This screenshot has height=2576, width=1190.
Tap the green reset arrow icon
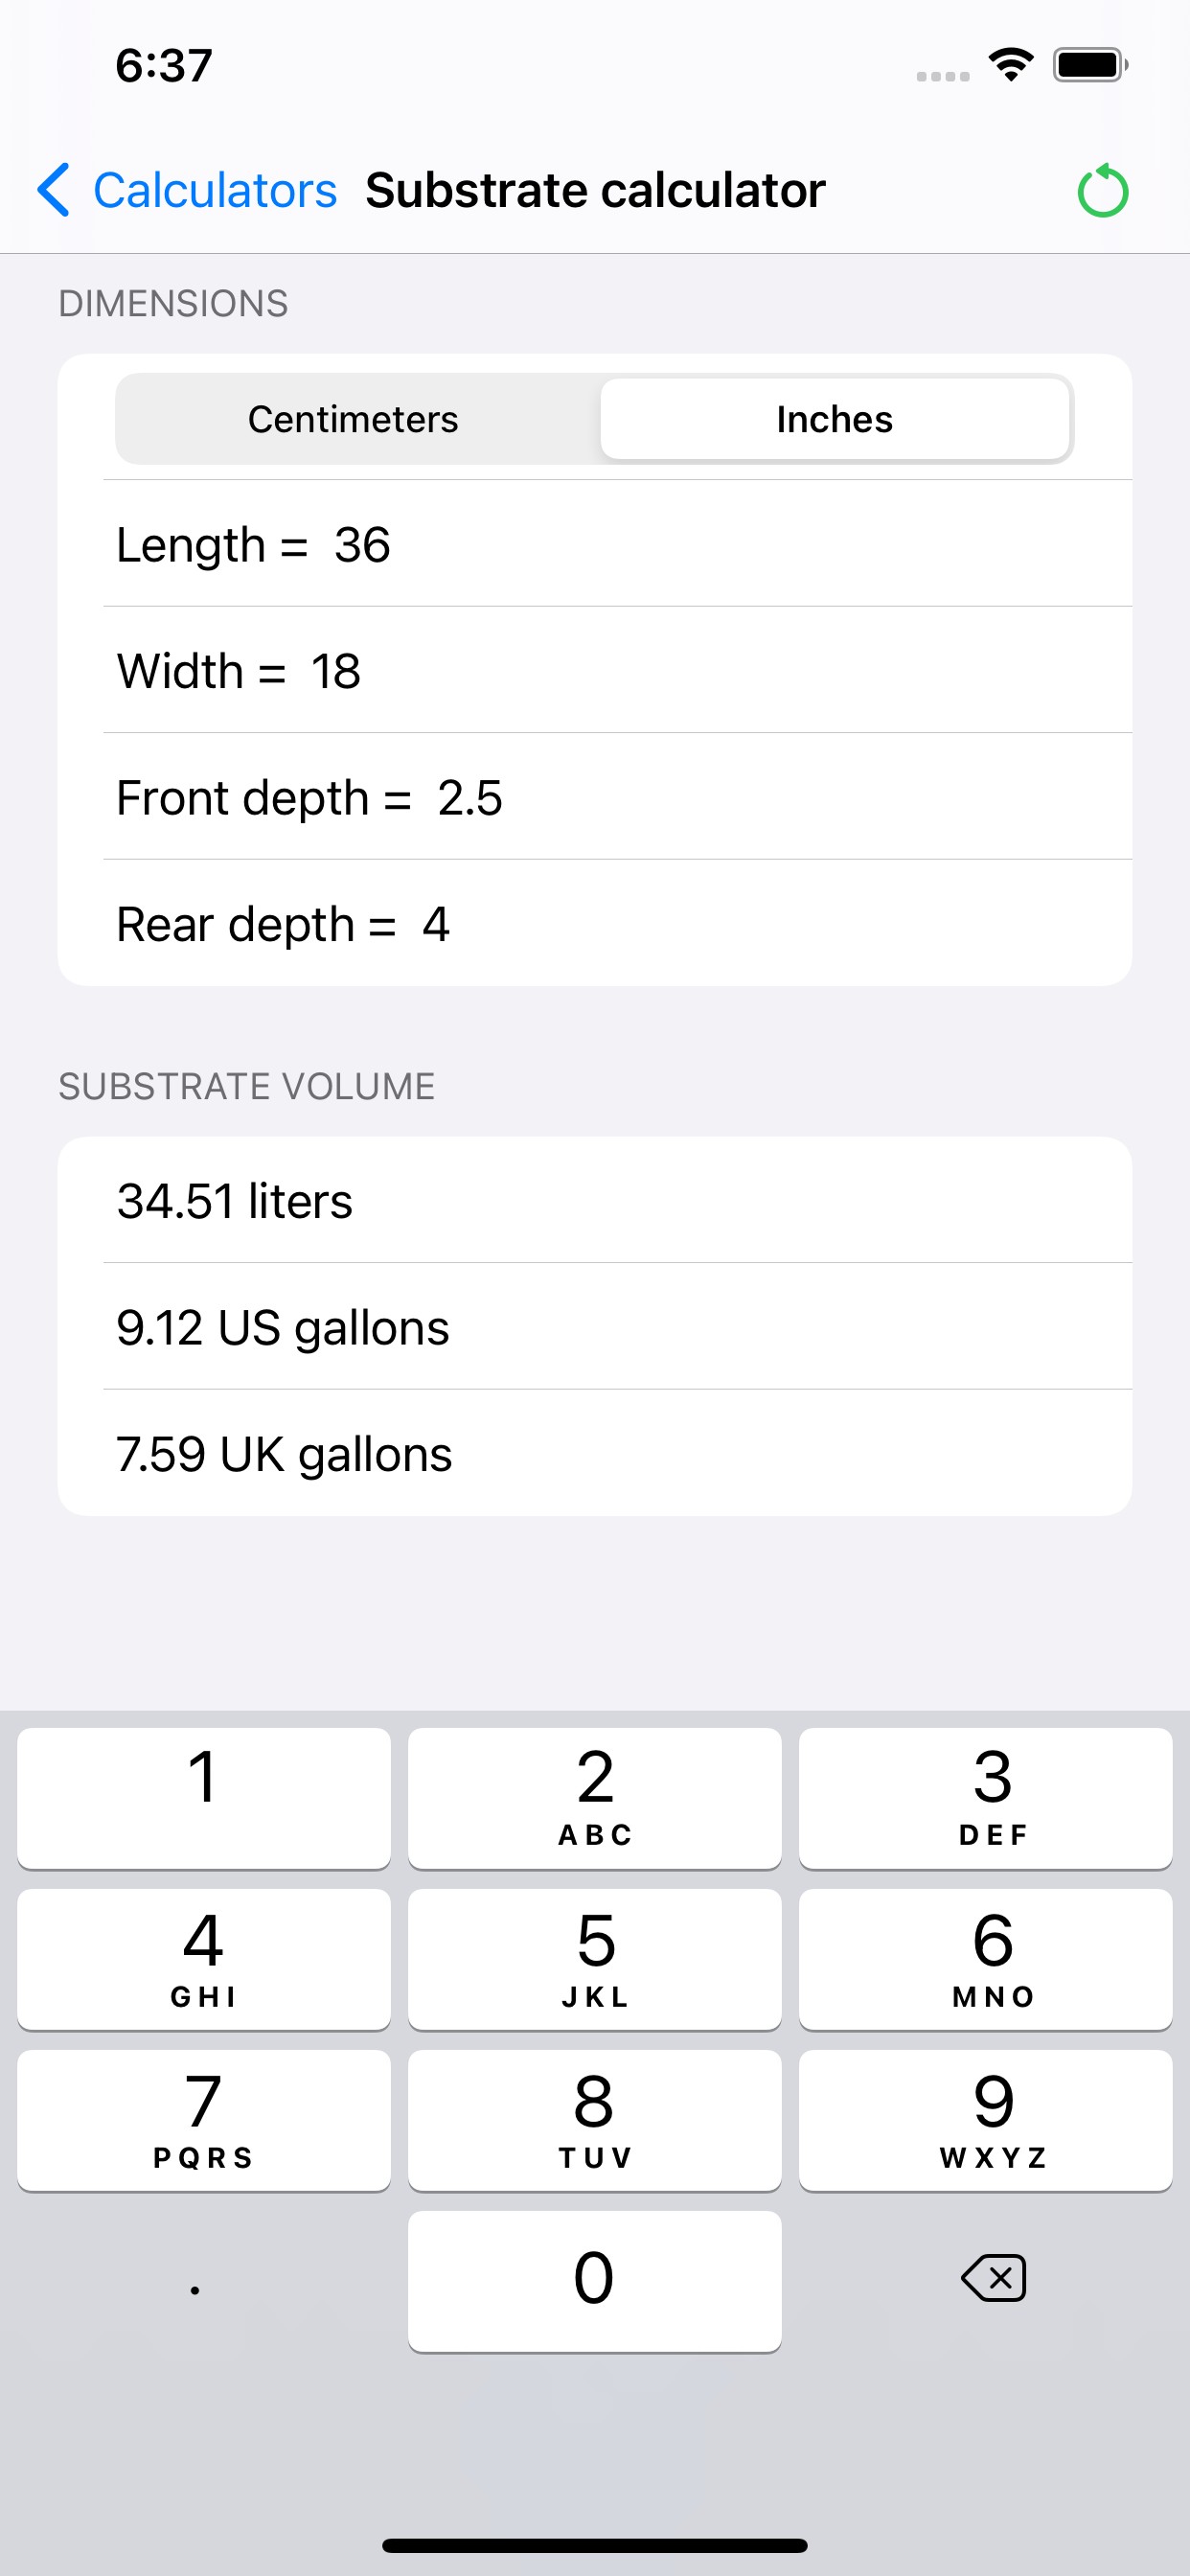[1102, 190]
